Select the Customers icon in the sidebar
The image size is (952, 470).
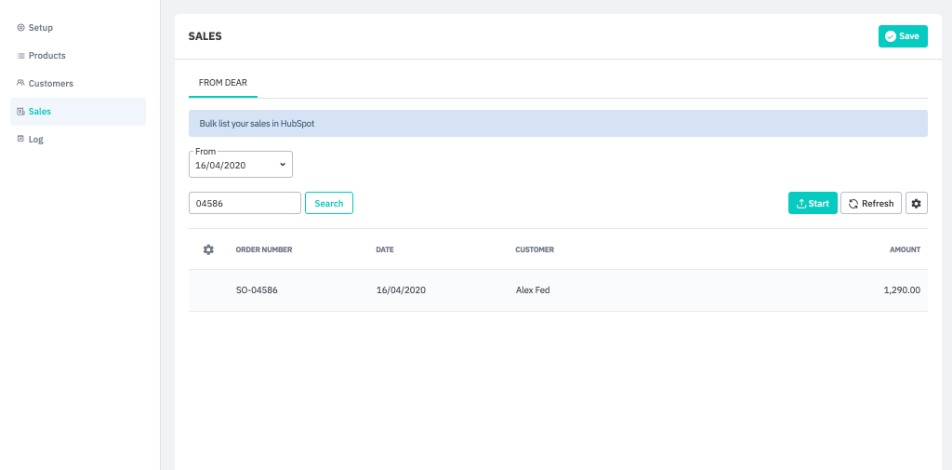pos(21,84)
